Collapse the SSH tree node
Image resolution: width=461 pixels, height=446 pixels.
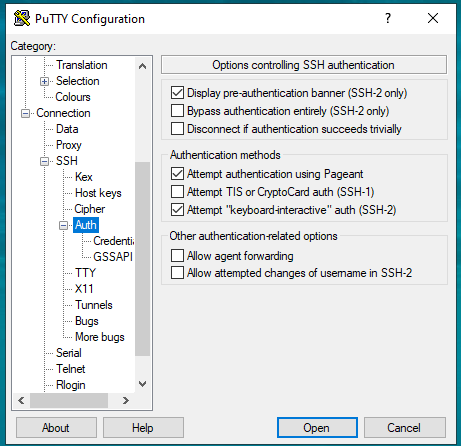44,161
